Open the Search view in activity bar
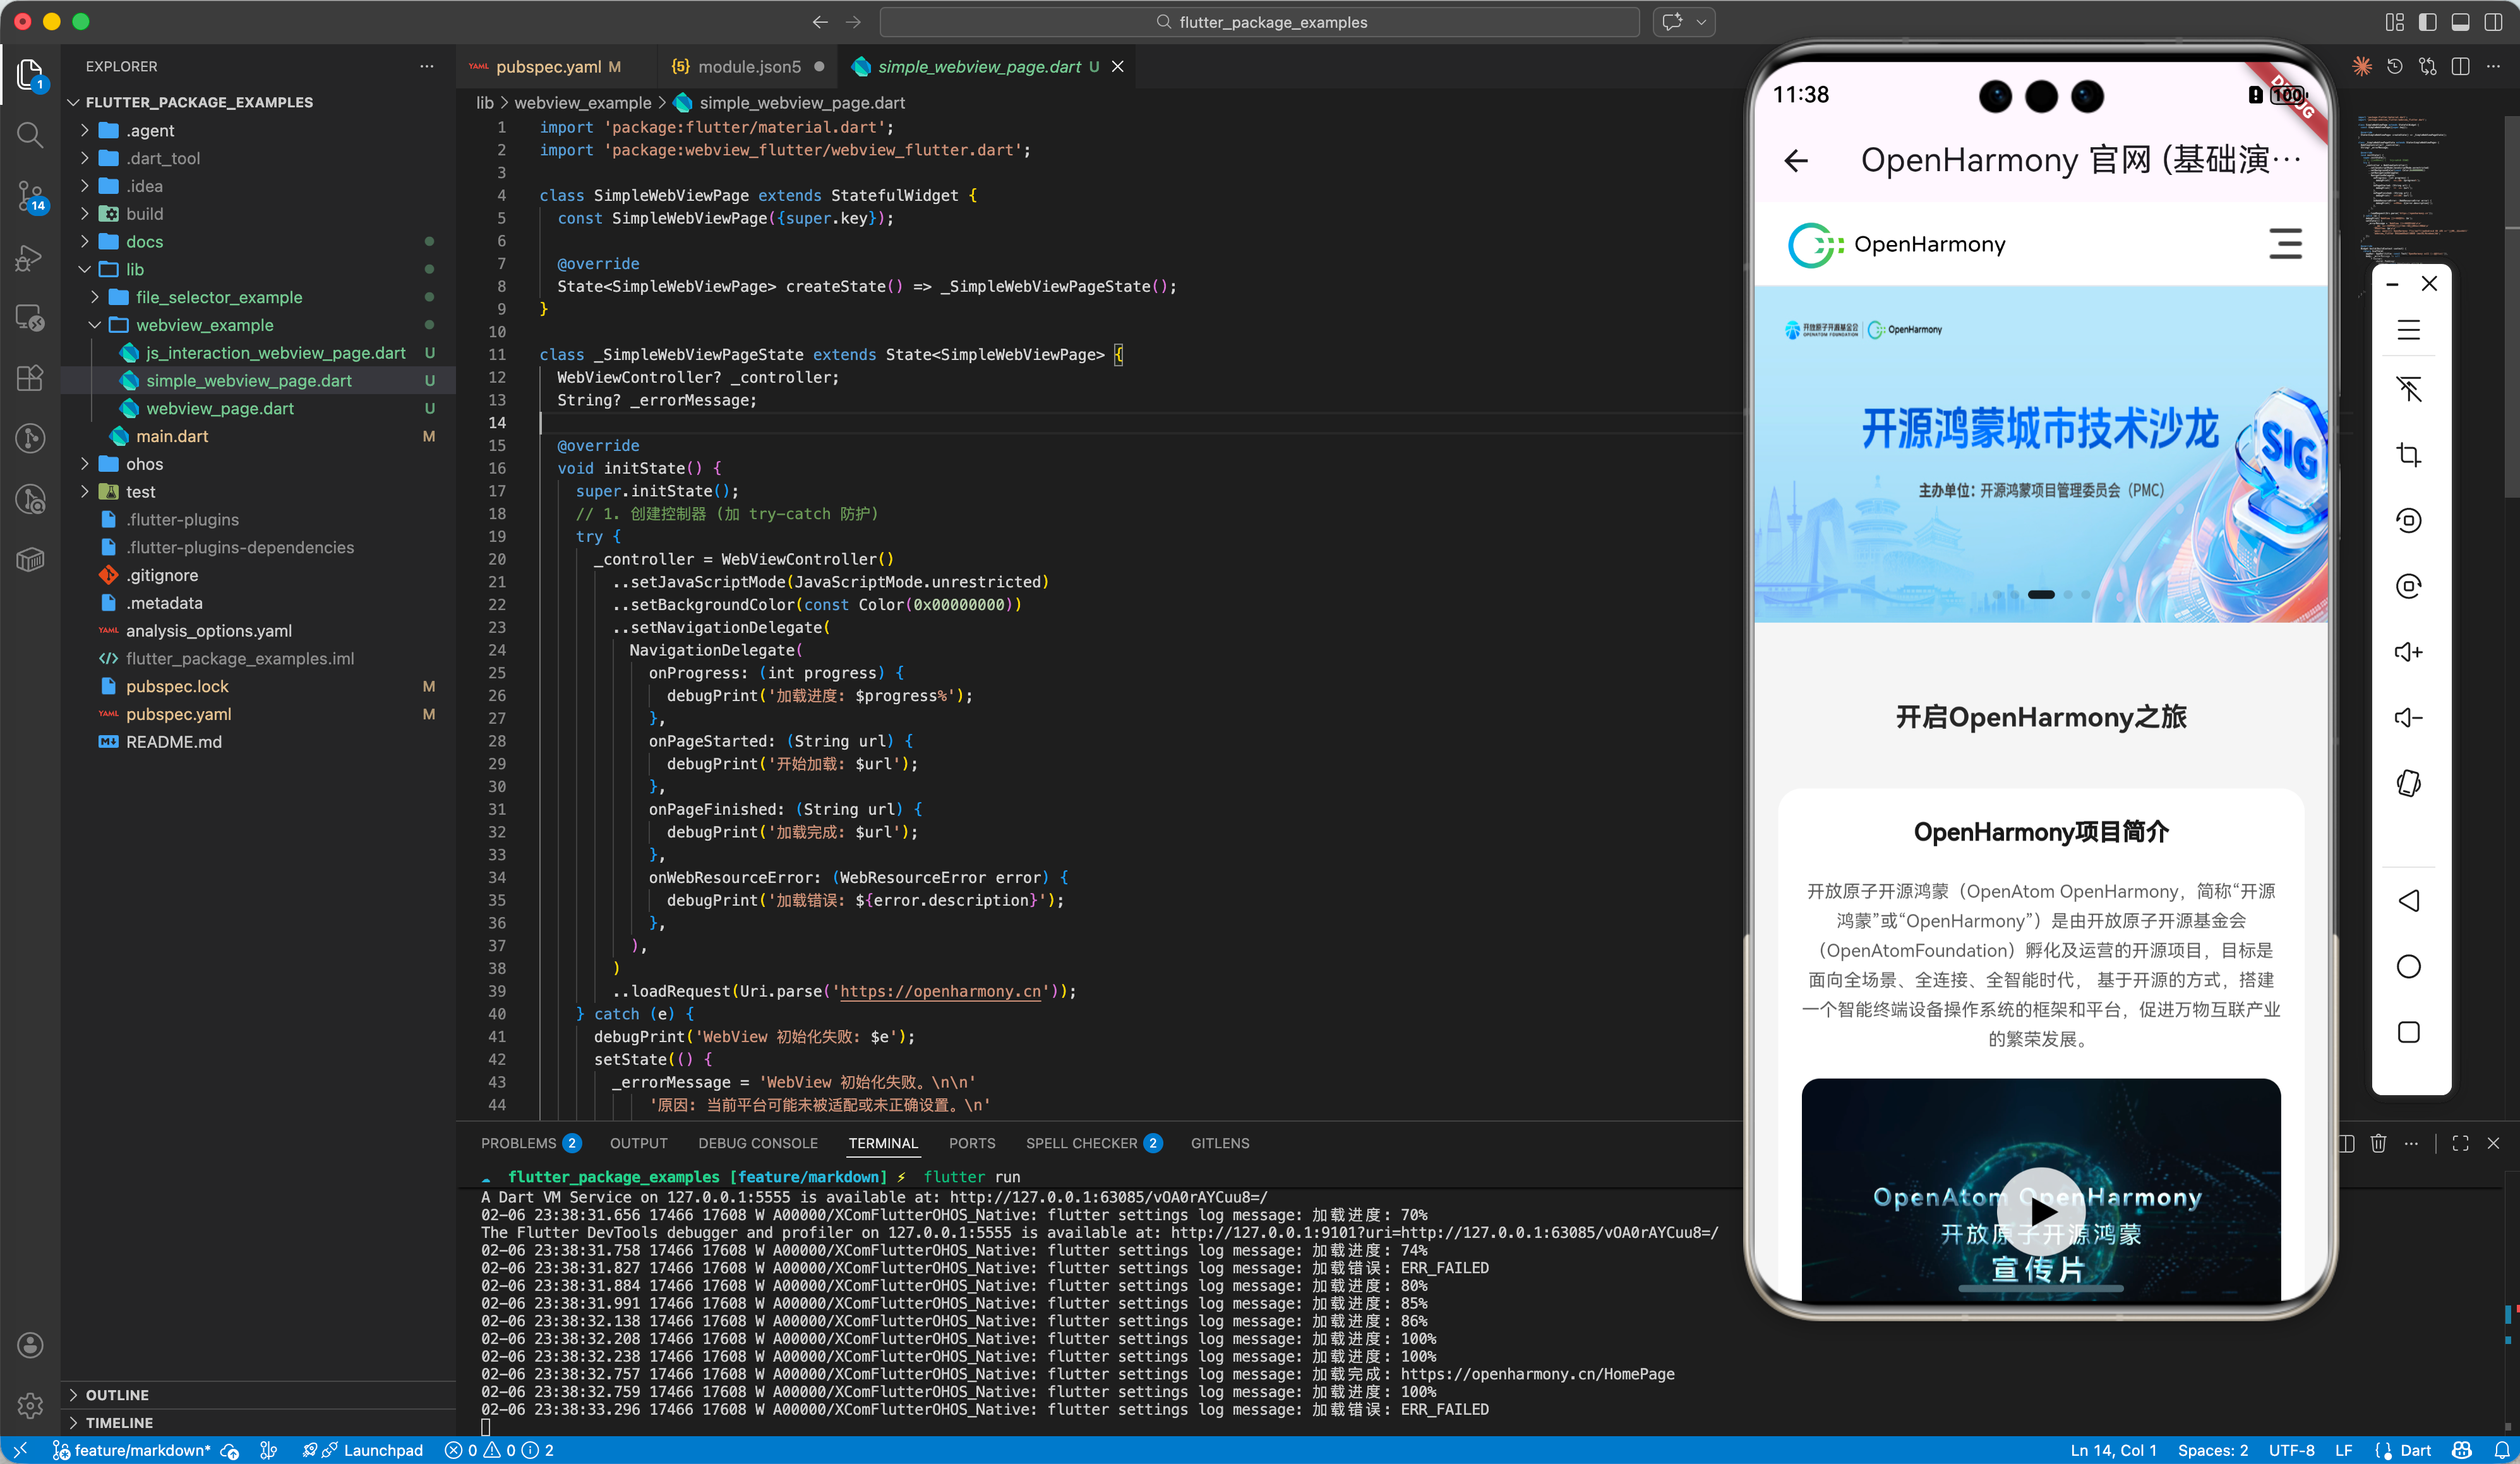 pos(30,134)
